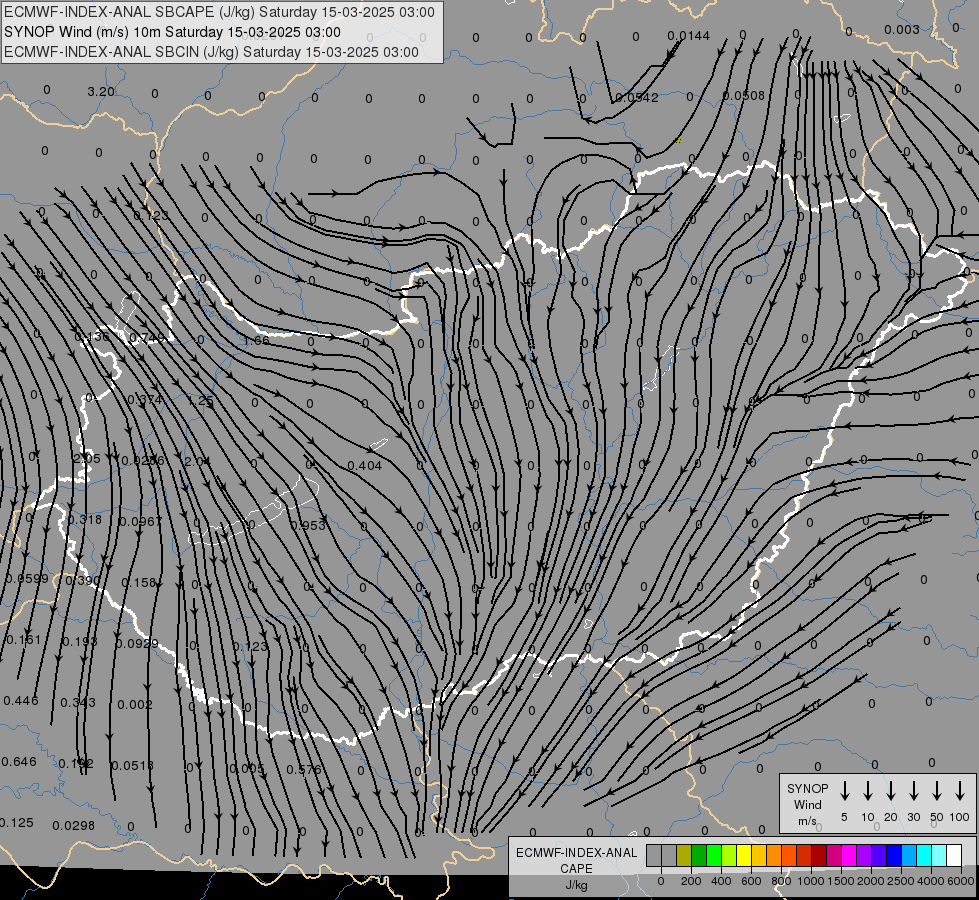This screenshot has width=979, height=900.
Task: Click the 10 m/s wind legend arrow
Action: point(867,791)
